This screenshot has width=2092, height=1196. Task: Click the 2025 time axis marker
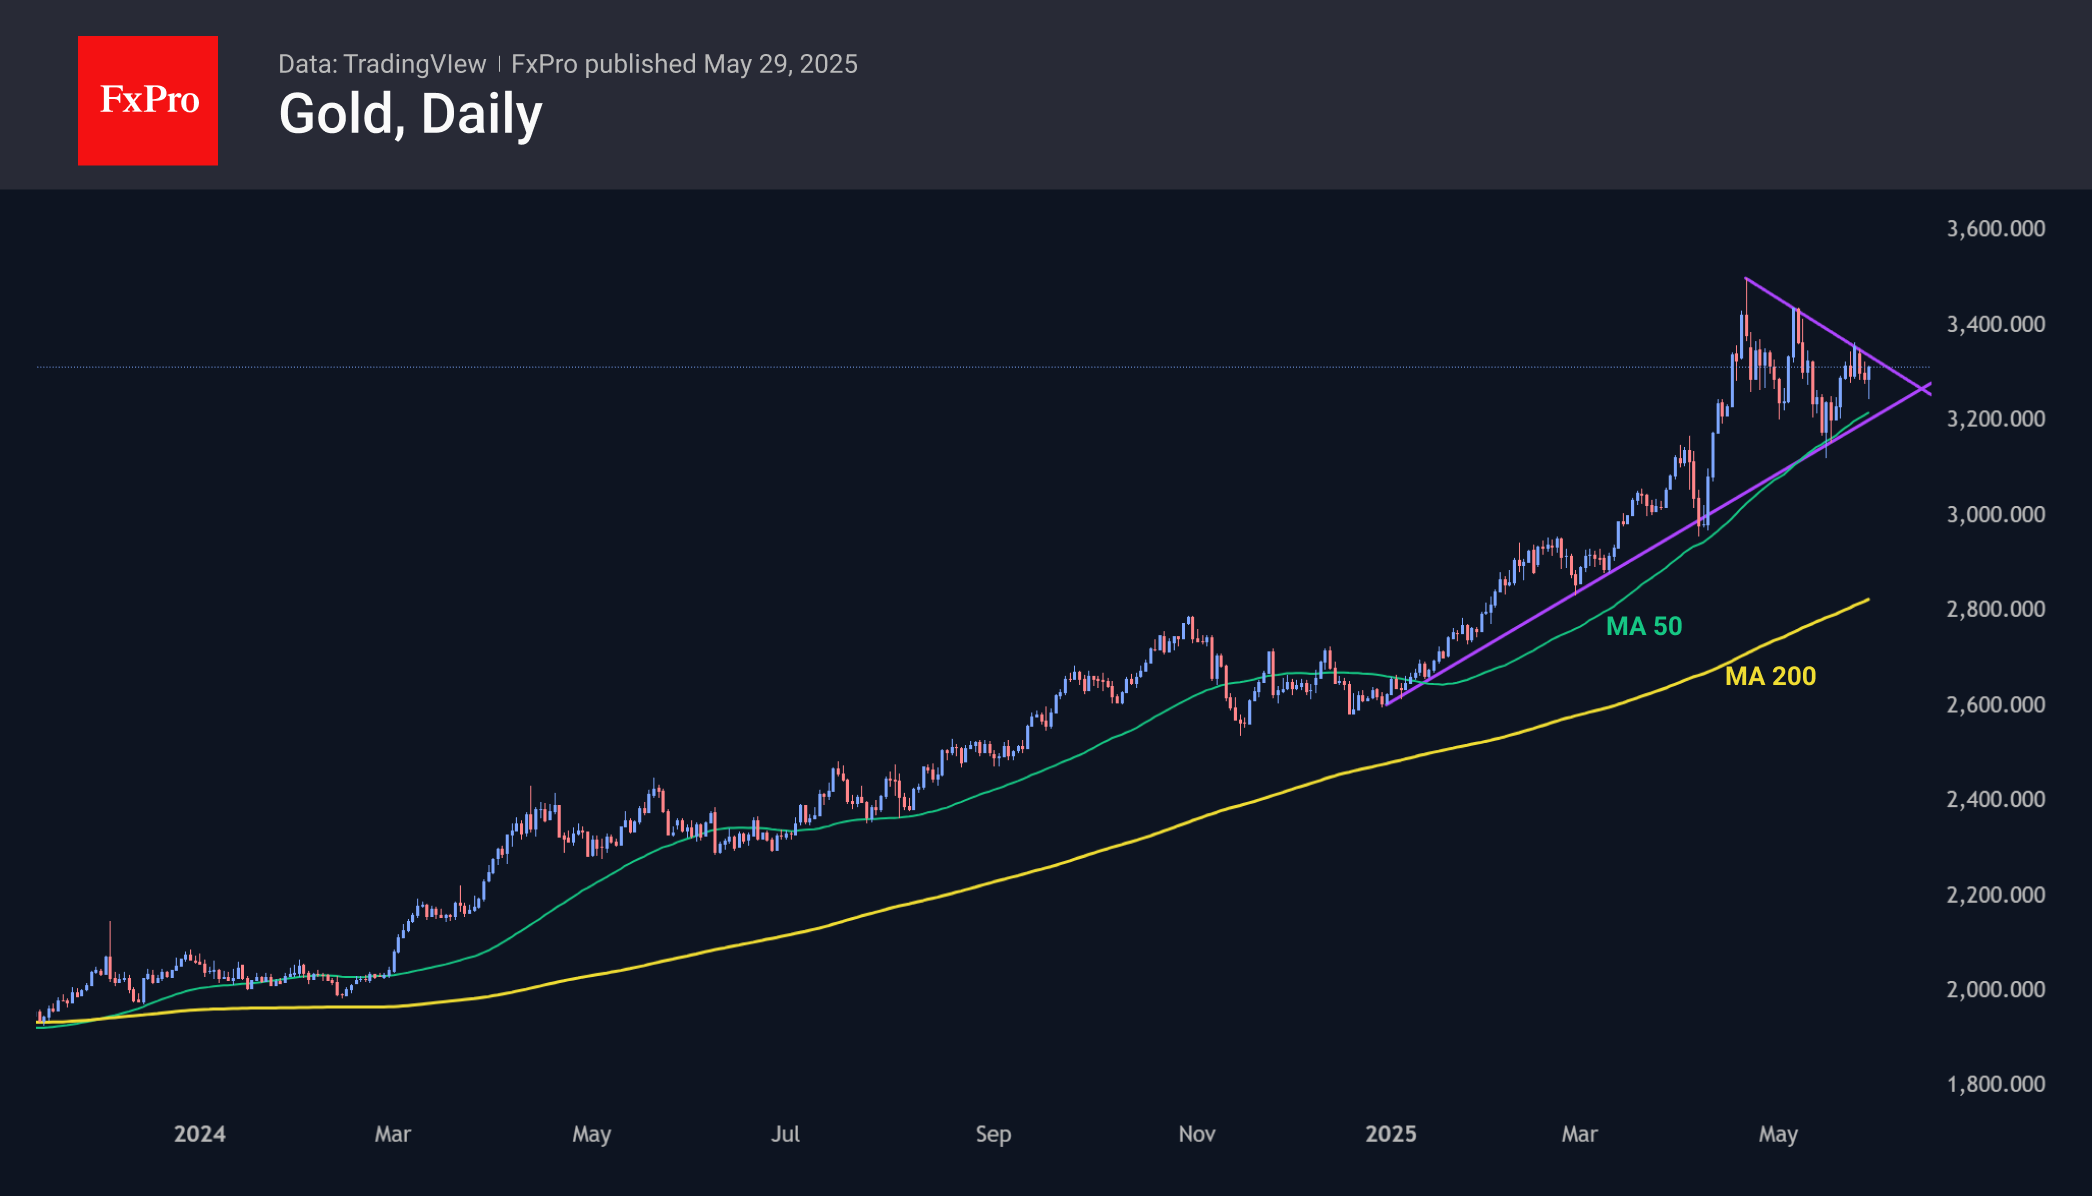pos(1391,1134)
